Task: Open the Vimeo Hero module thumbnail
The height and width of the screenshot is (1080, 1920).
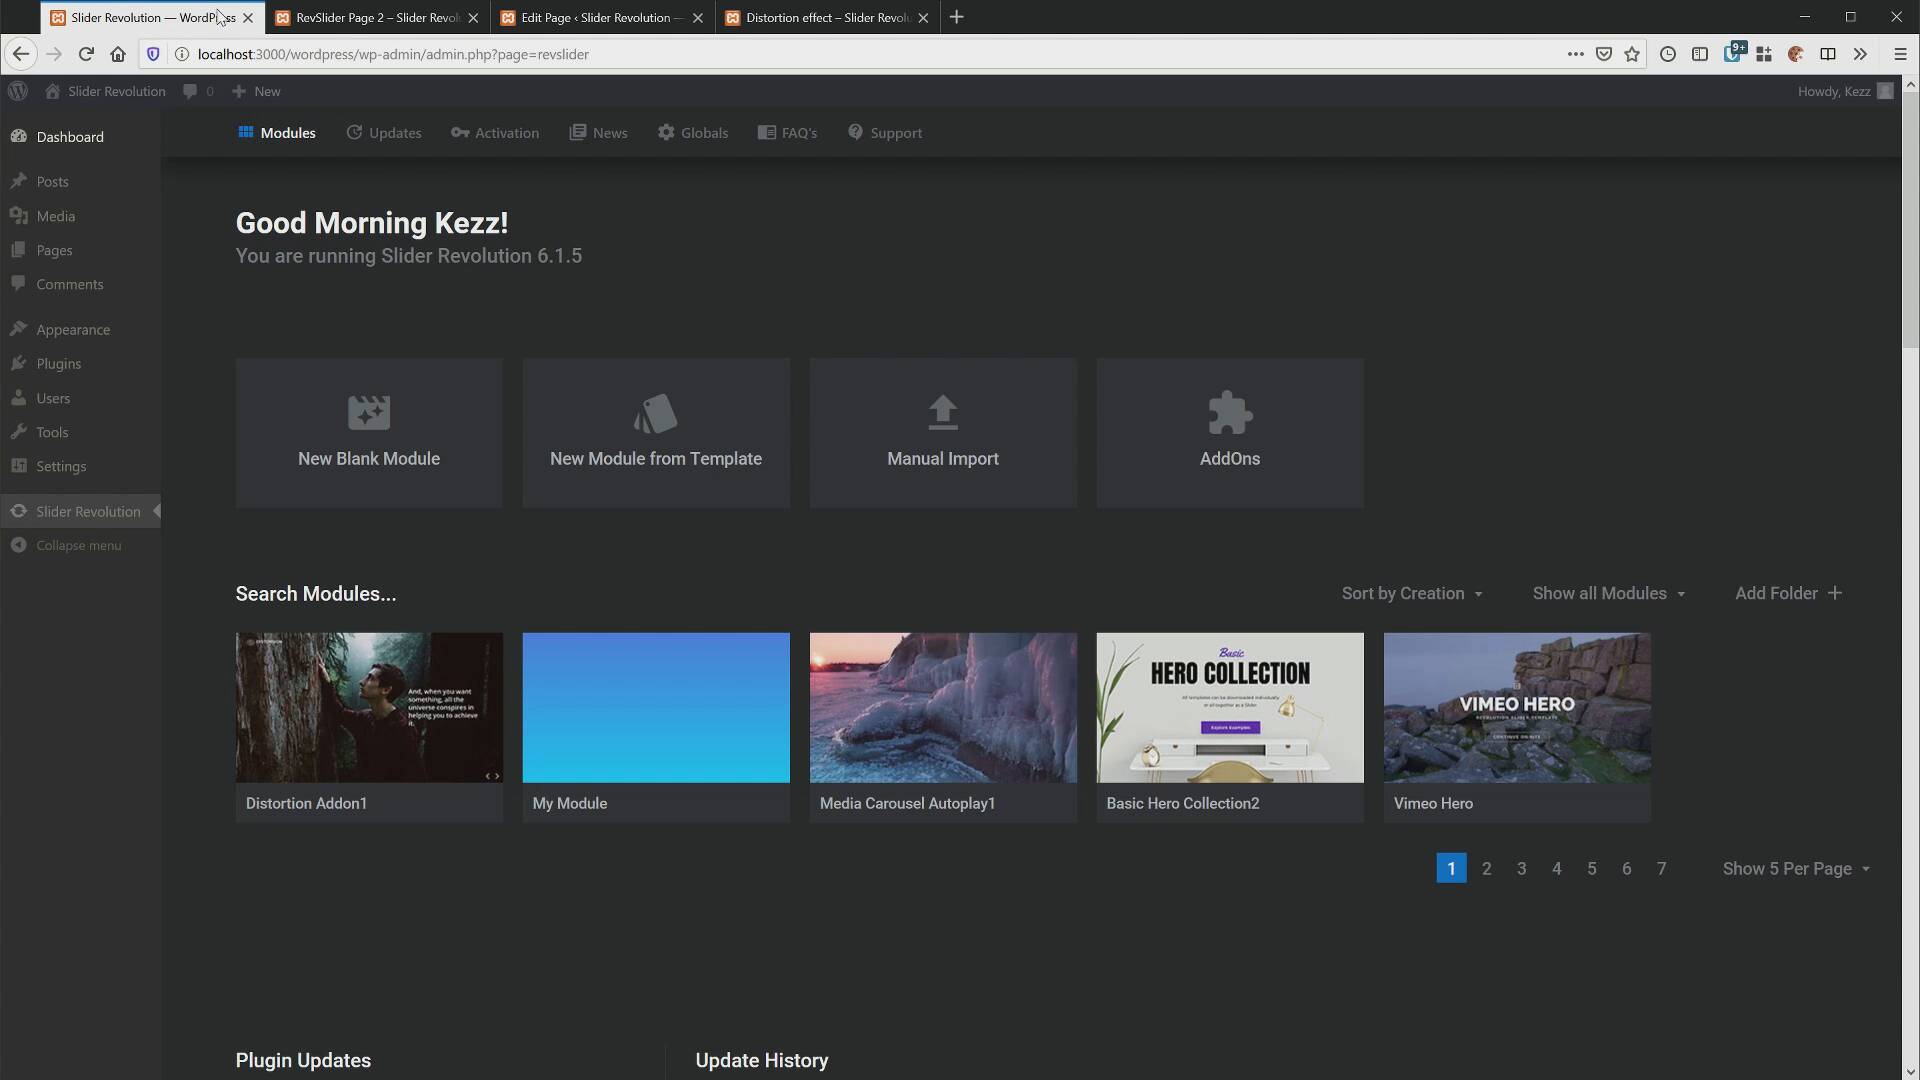Action: point(1516,708)
